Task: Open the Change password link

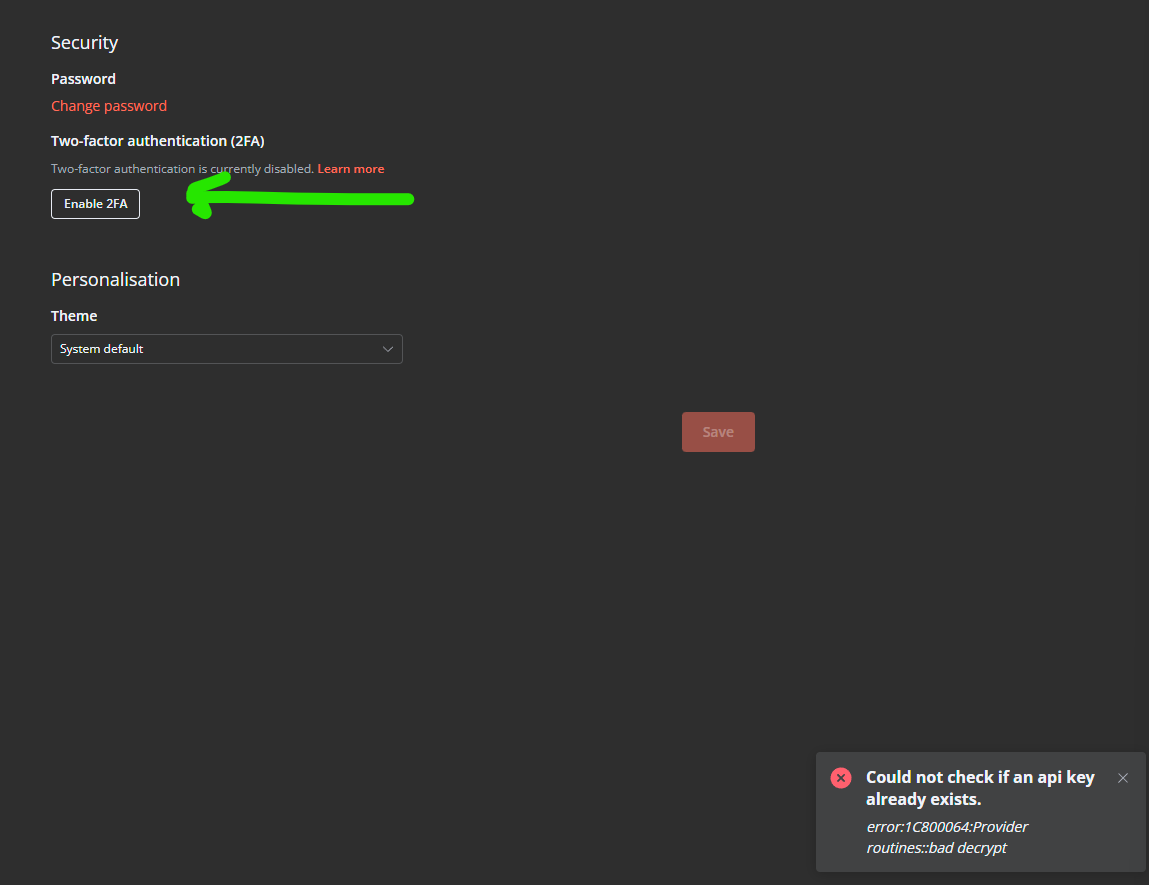Action: (109, 106)
